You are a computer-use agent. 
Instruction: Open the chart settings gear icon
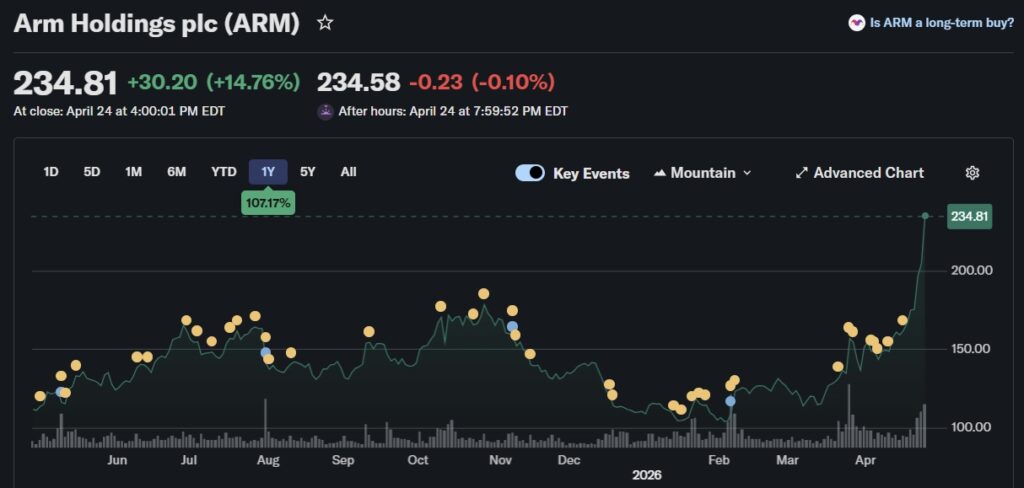(972, 173)
